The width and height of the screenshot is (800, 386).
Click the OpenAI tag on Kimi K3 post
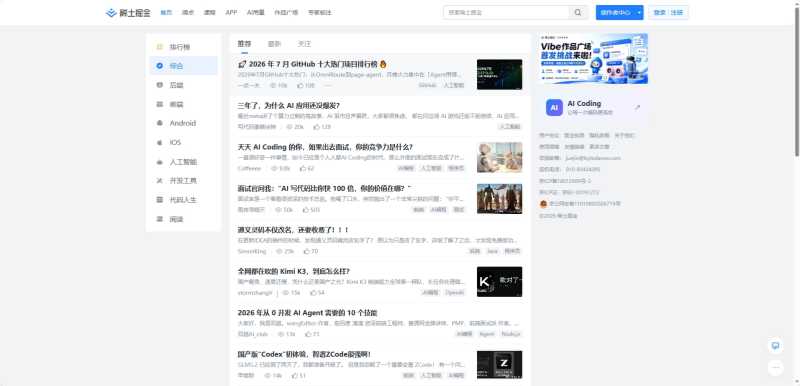point(454,293)
